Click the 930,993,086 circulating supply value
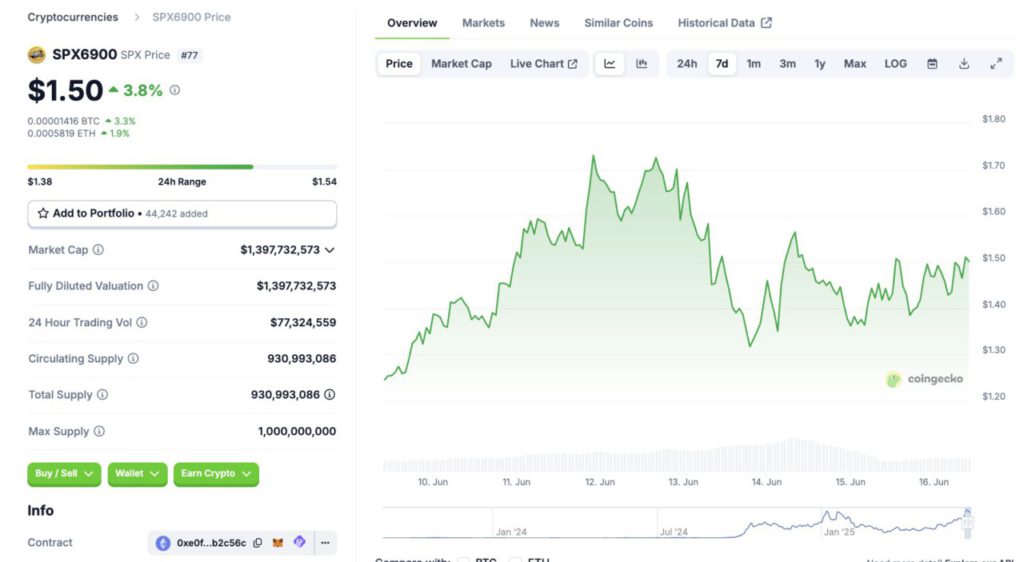 [x=302, y=358]
